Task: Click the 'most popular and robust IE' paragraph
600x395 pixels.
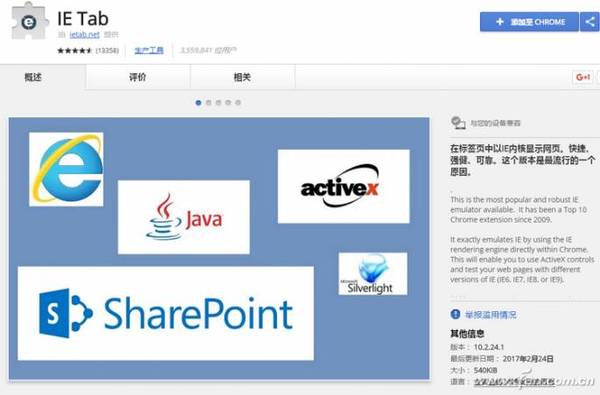Action: tap(518, 210)
